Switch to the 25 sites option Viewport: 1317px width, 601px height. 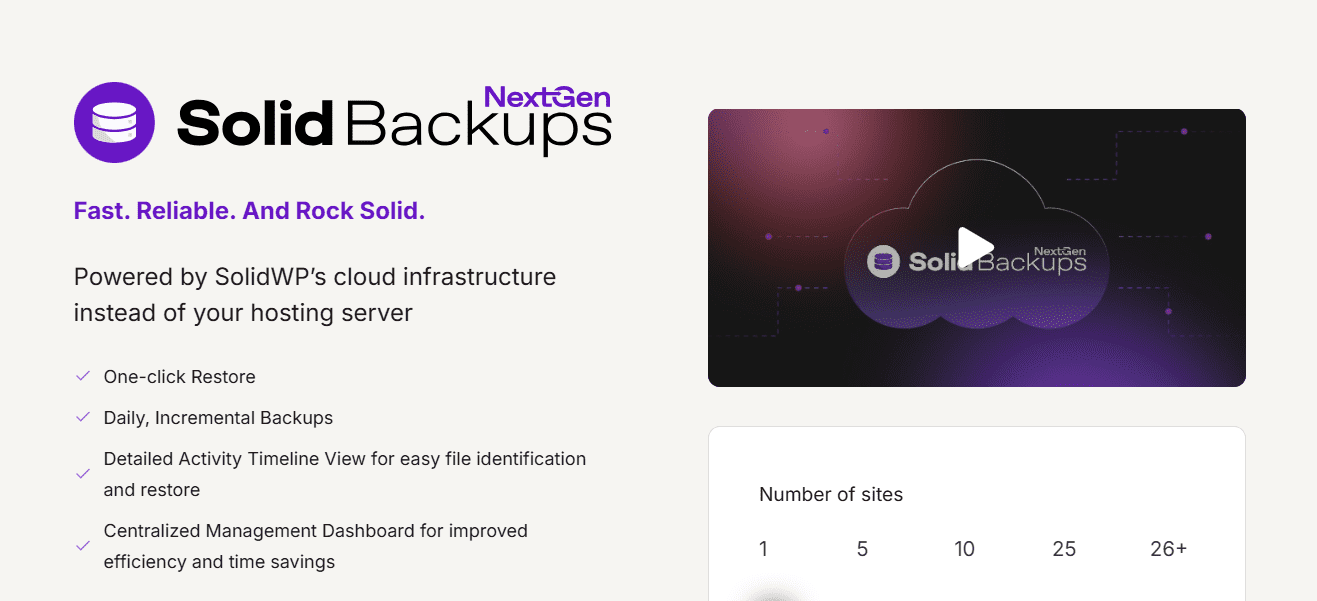coord(1064,548)
